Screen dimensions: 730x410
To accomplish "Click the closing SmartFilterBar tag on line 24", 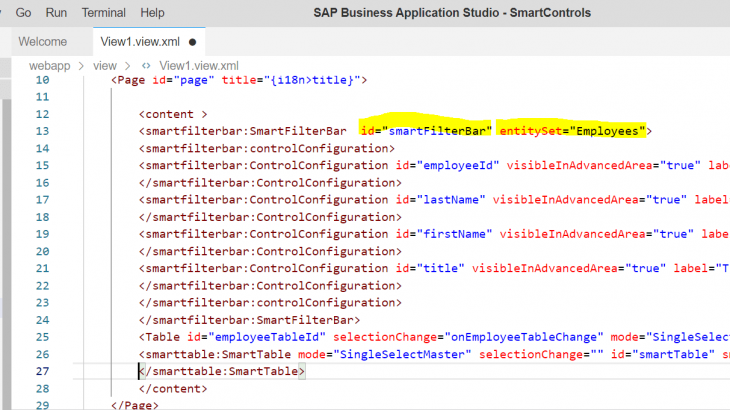I will pos(250,320).
